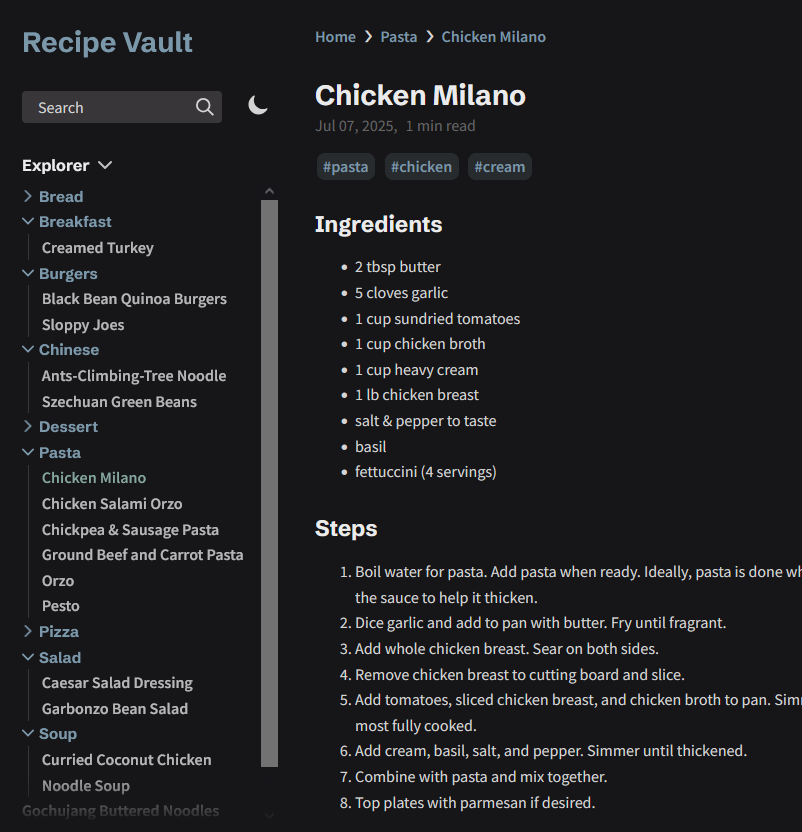Collapse the Explorer section chevron
802x832 pixels.
click(105, 165)
